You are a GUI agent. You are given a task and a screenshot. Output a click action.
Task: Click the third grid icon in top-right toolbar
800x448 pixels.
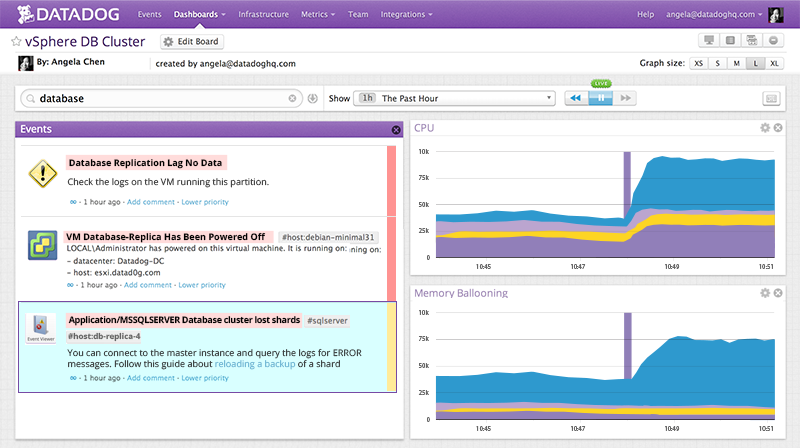pos(752,40)
